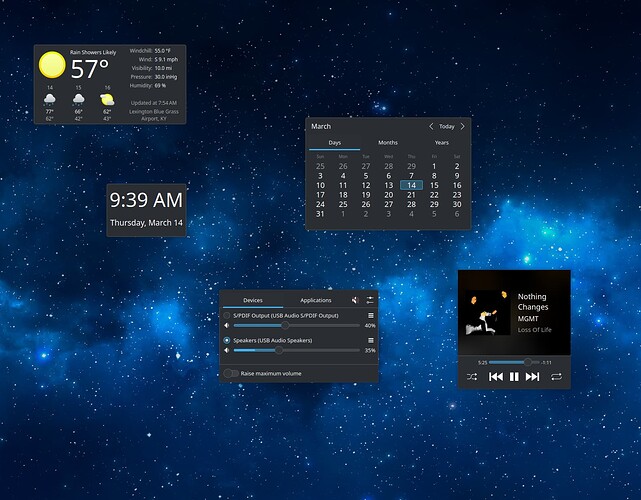The height and width of the screenshot is (500, 641).
Task: Mute S/PDIF Output using its speaker icon
Action: click(x=227, y=325)
